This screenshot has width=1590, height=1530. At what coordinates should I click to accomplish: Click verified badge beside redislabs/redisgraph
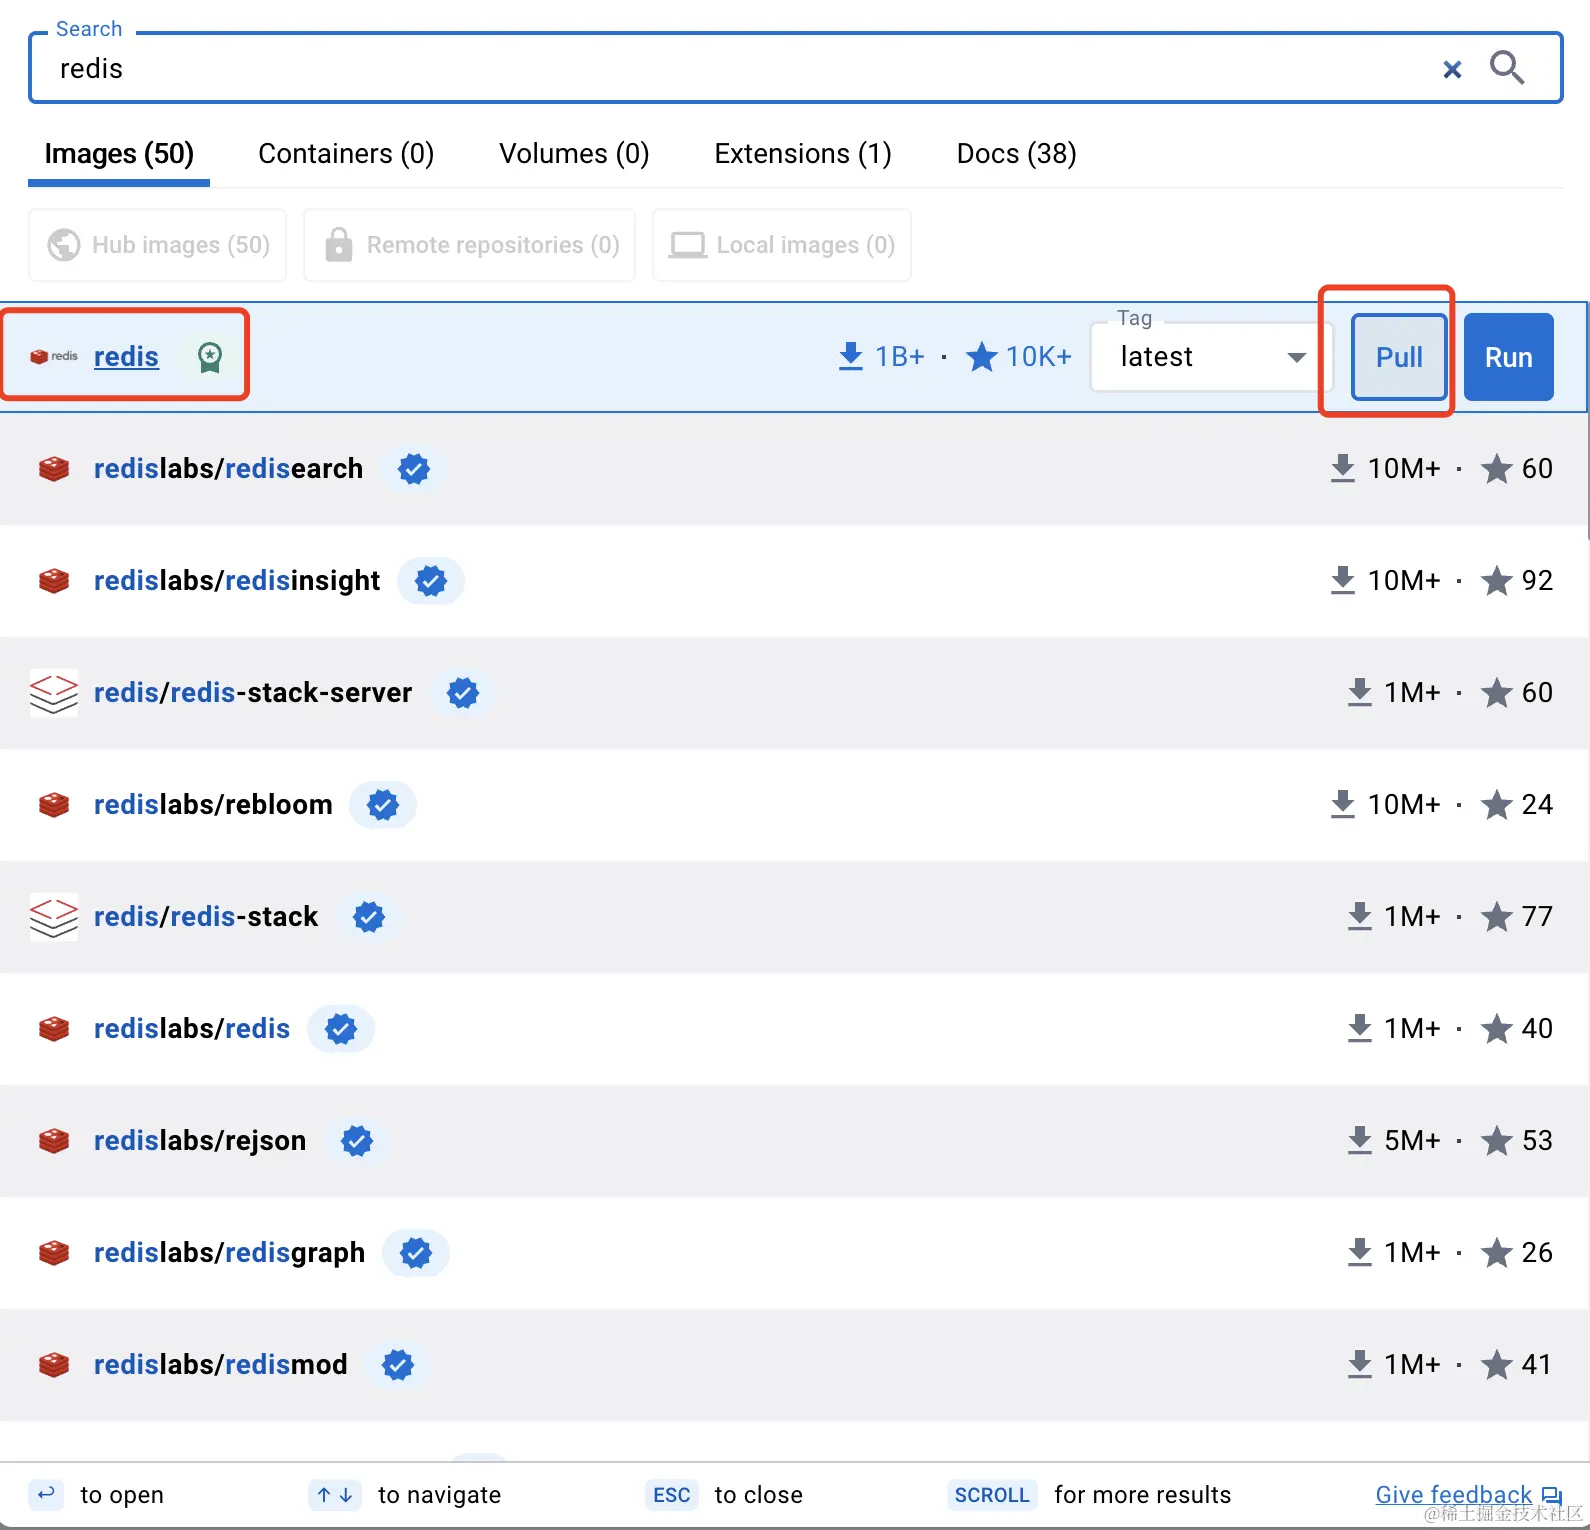pos(416,1252)
